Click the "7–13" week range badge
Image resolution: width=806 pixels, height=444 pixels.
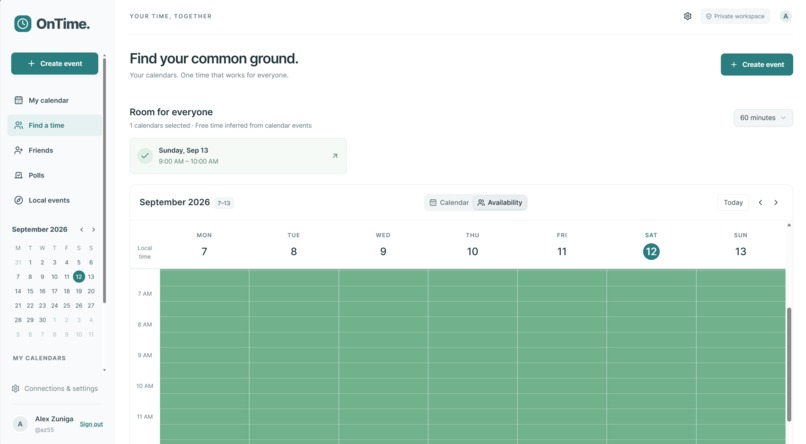[224, 203]
